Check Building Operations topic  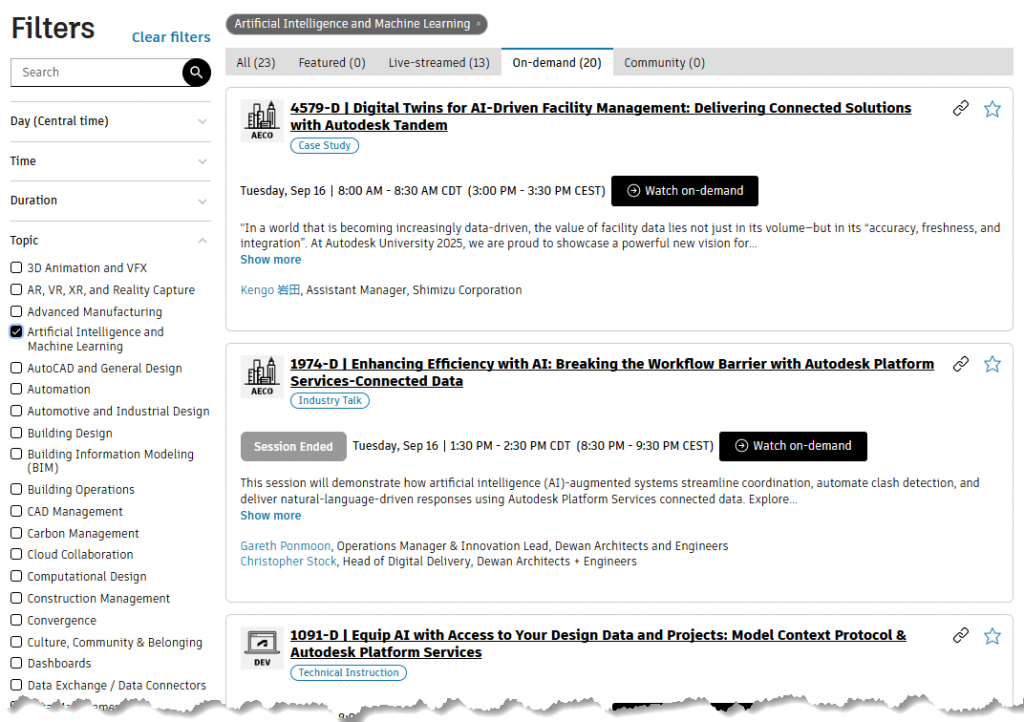click(16, 489)
